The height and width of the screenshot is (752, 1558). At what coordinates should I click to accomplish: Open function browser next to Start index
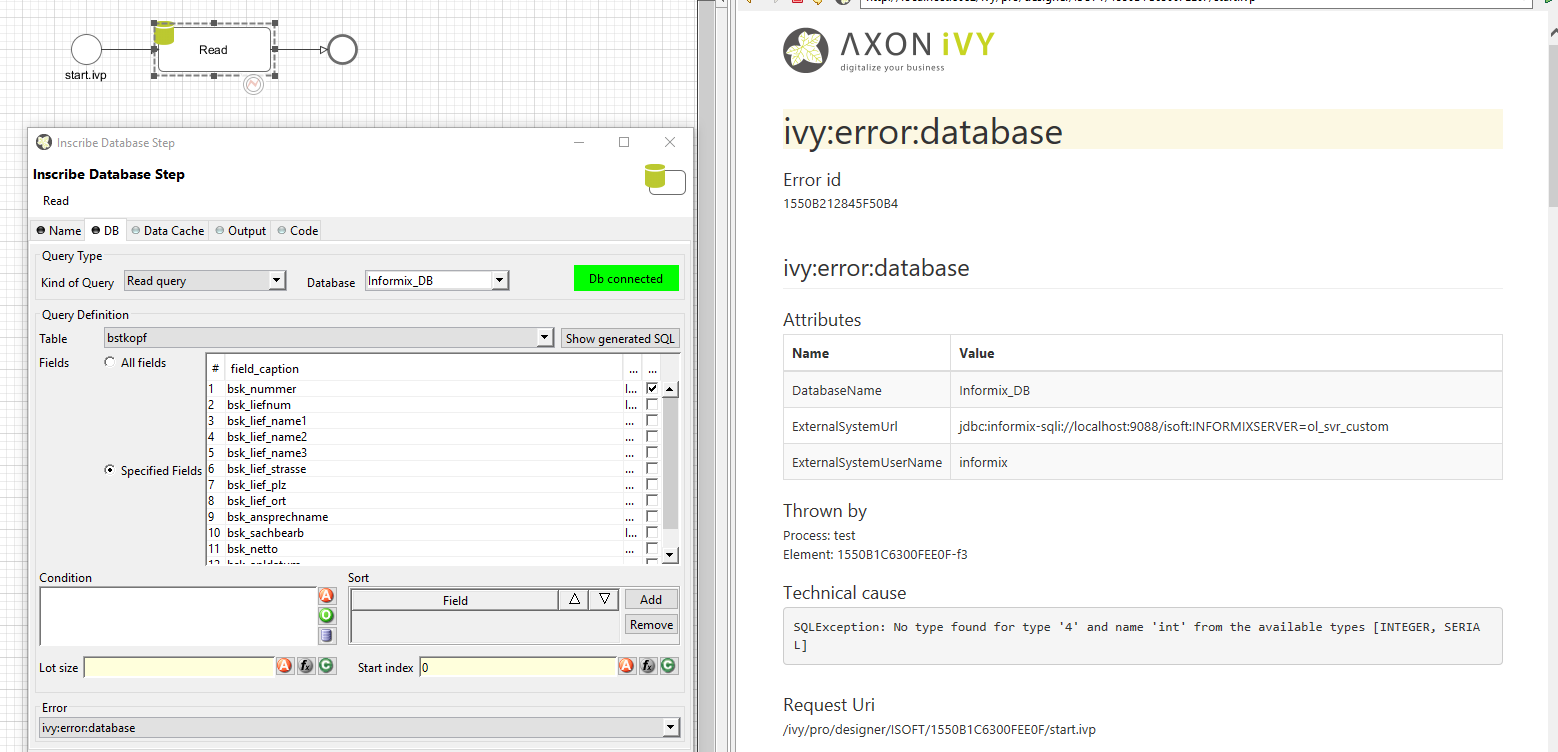pos(648,666)
